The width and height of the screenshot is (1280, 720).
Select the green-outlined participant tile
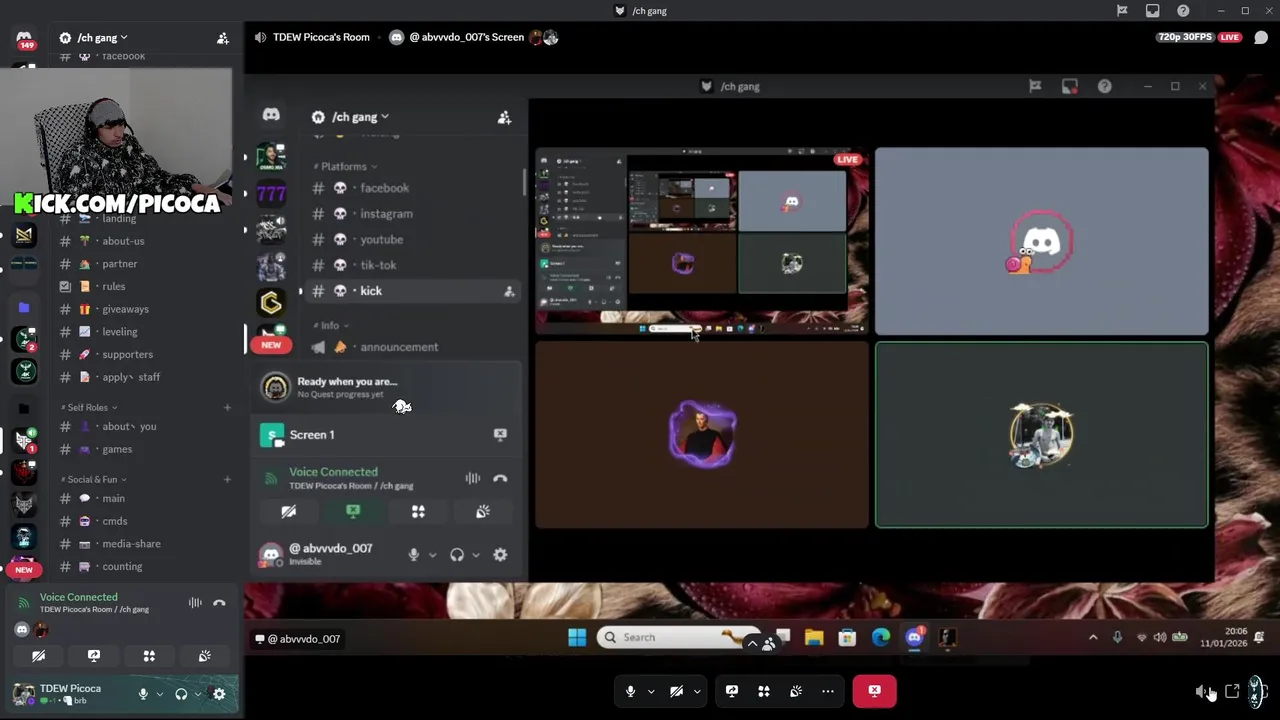1041,435
